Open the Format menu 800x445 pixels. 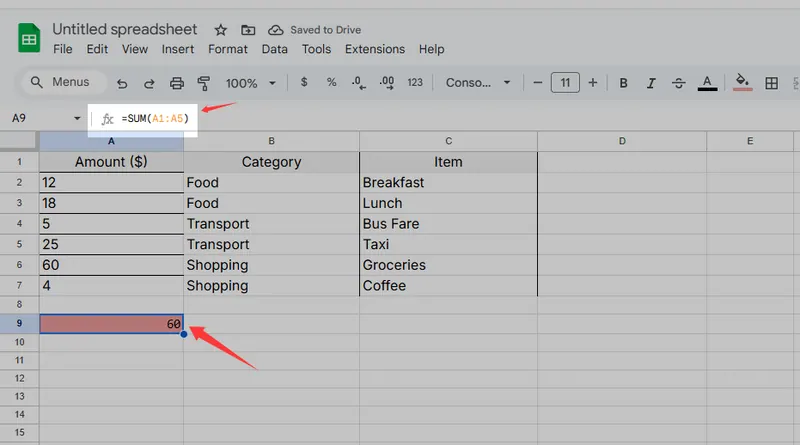[x=228, y=49]
